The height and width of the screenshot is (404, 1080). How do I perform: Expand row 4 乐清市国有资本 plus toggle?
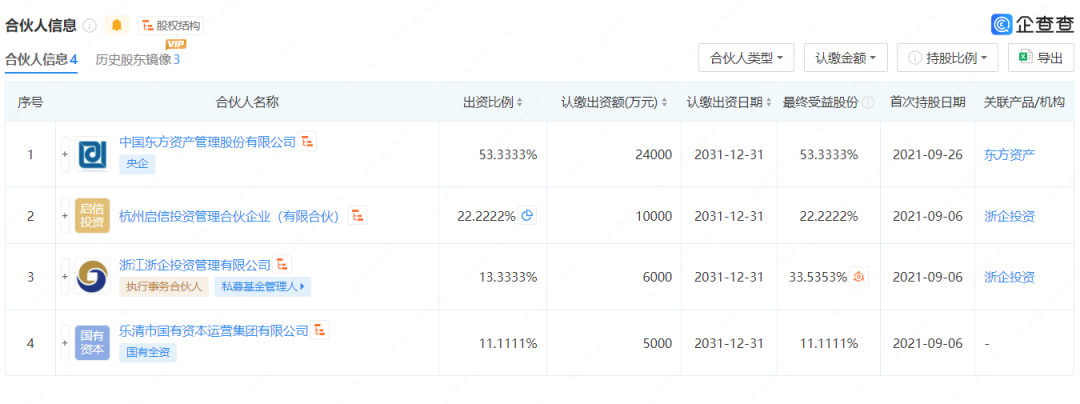[65, 343]
